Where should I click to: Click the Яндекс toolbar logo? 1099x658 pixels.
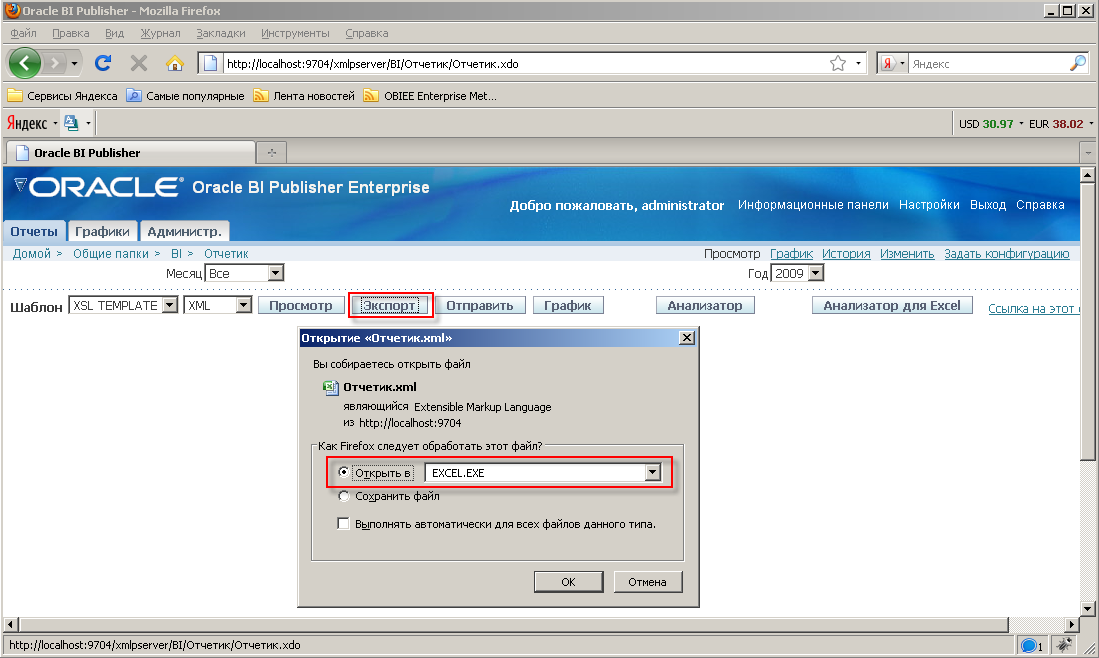pos(27,123)
